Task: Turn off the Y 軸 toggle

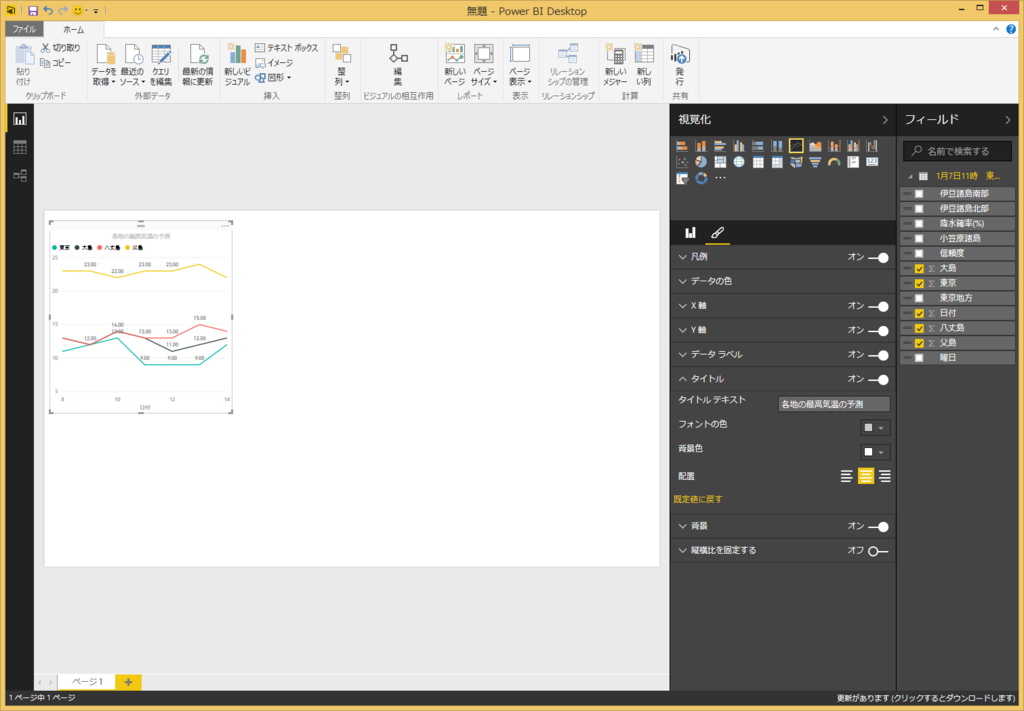Action: click(x=878, y=330)
